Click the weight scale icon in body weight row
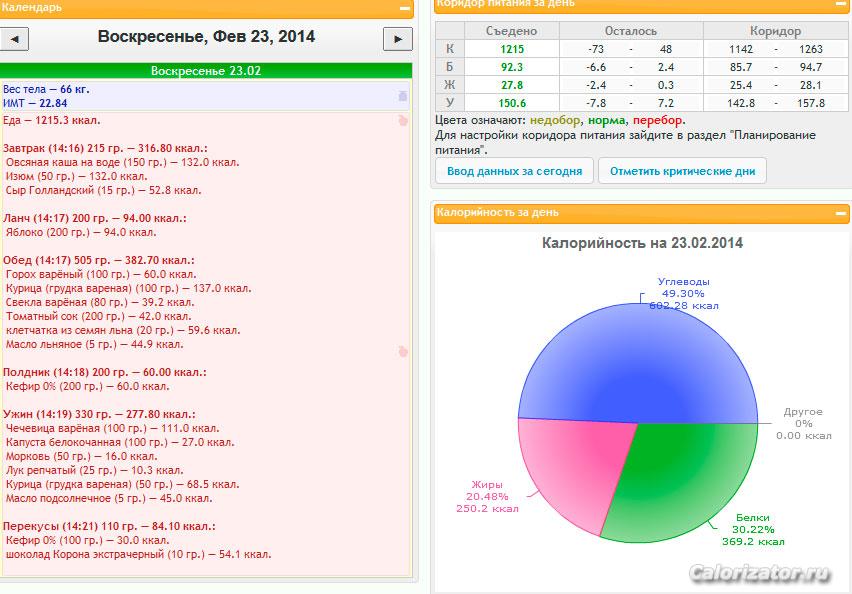The image size is (852, 594). pyautogui.click(x=403, y=96)
